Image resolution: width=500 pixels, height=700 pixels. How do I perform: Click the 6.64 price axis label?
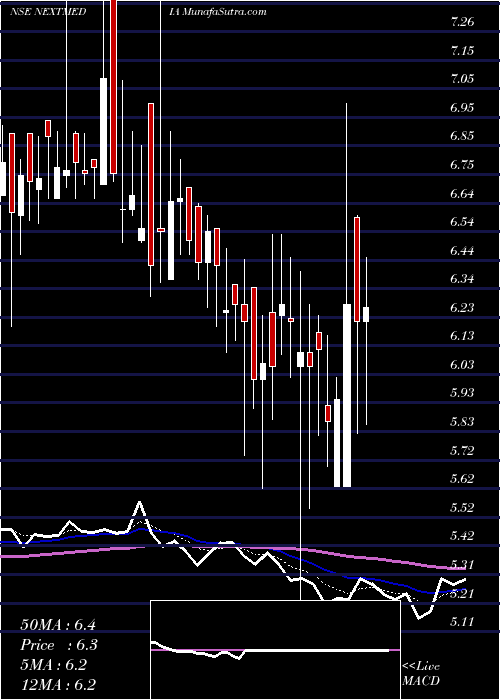coord(462,194)
